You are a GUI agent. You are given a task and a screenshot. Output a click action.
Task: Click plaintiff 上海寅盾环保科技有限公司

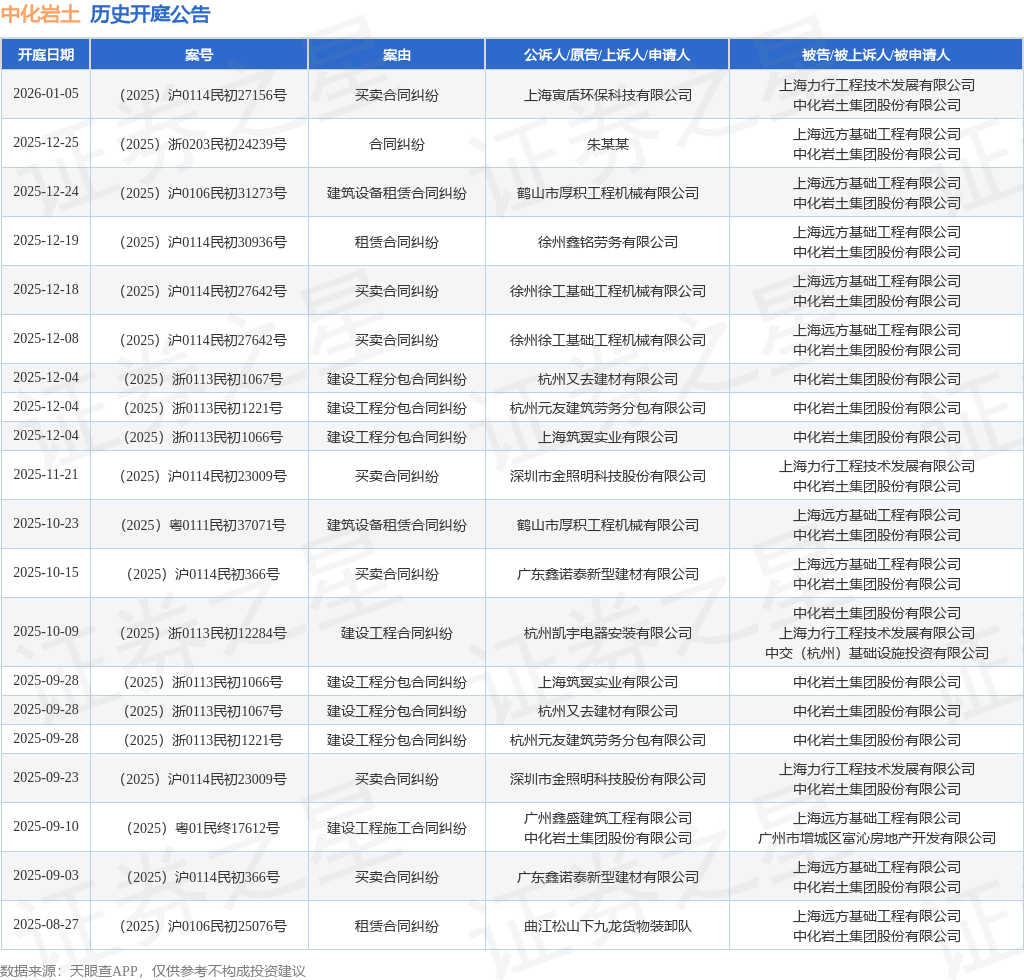coord(607,95)
